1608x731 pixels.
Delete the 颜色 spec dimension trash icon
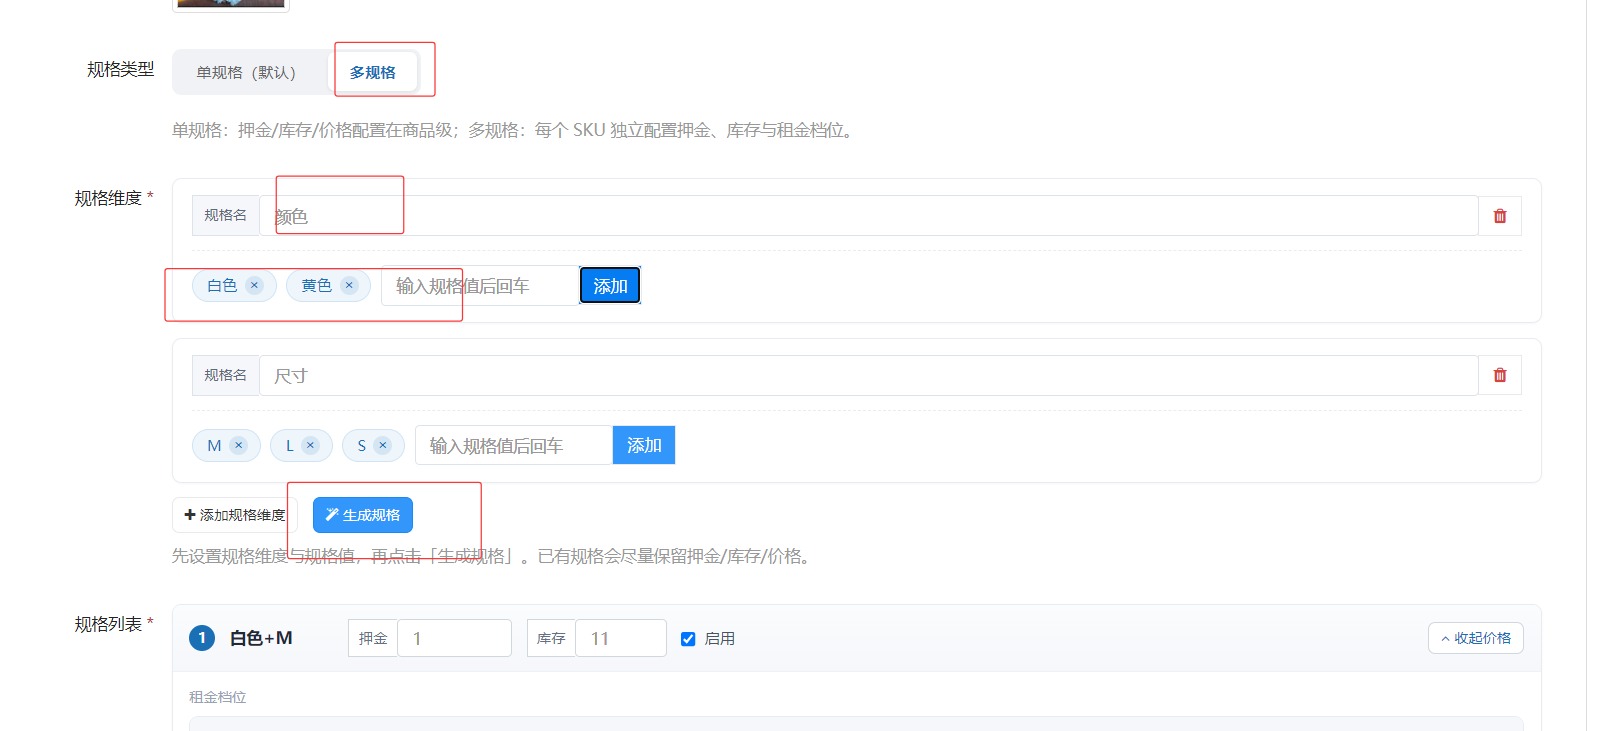coord(1499,216)
